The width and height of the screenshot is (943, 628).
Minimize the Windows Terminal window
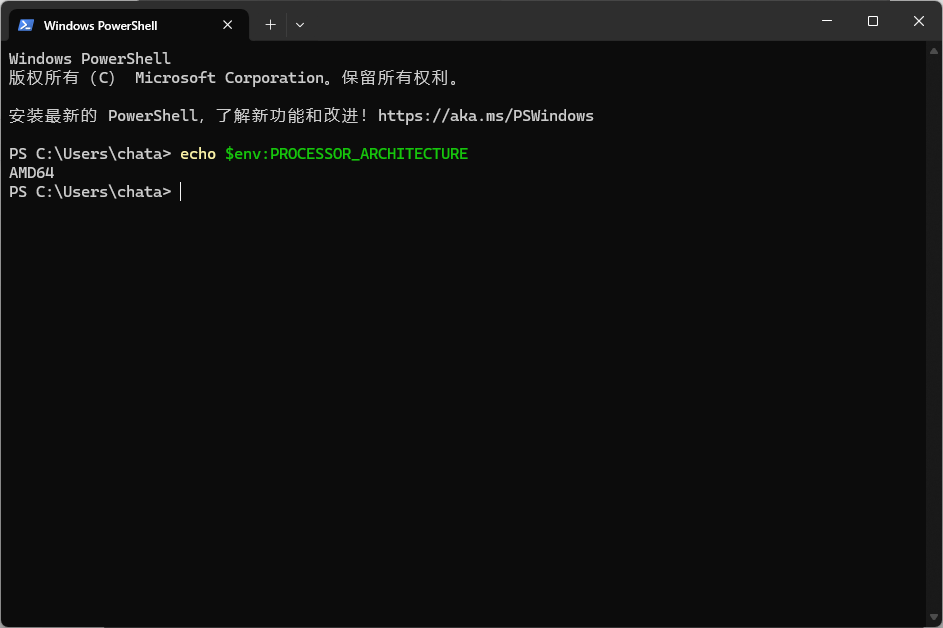pos(826,20)
